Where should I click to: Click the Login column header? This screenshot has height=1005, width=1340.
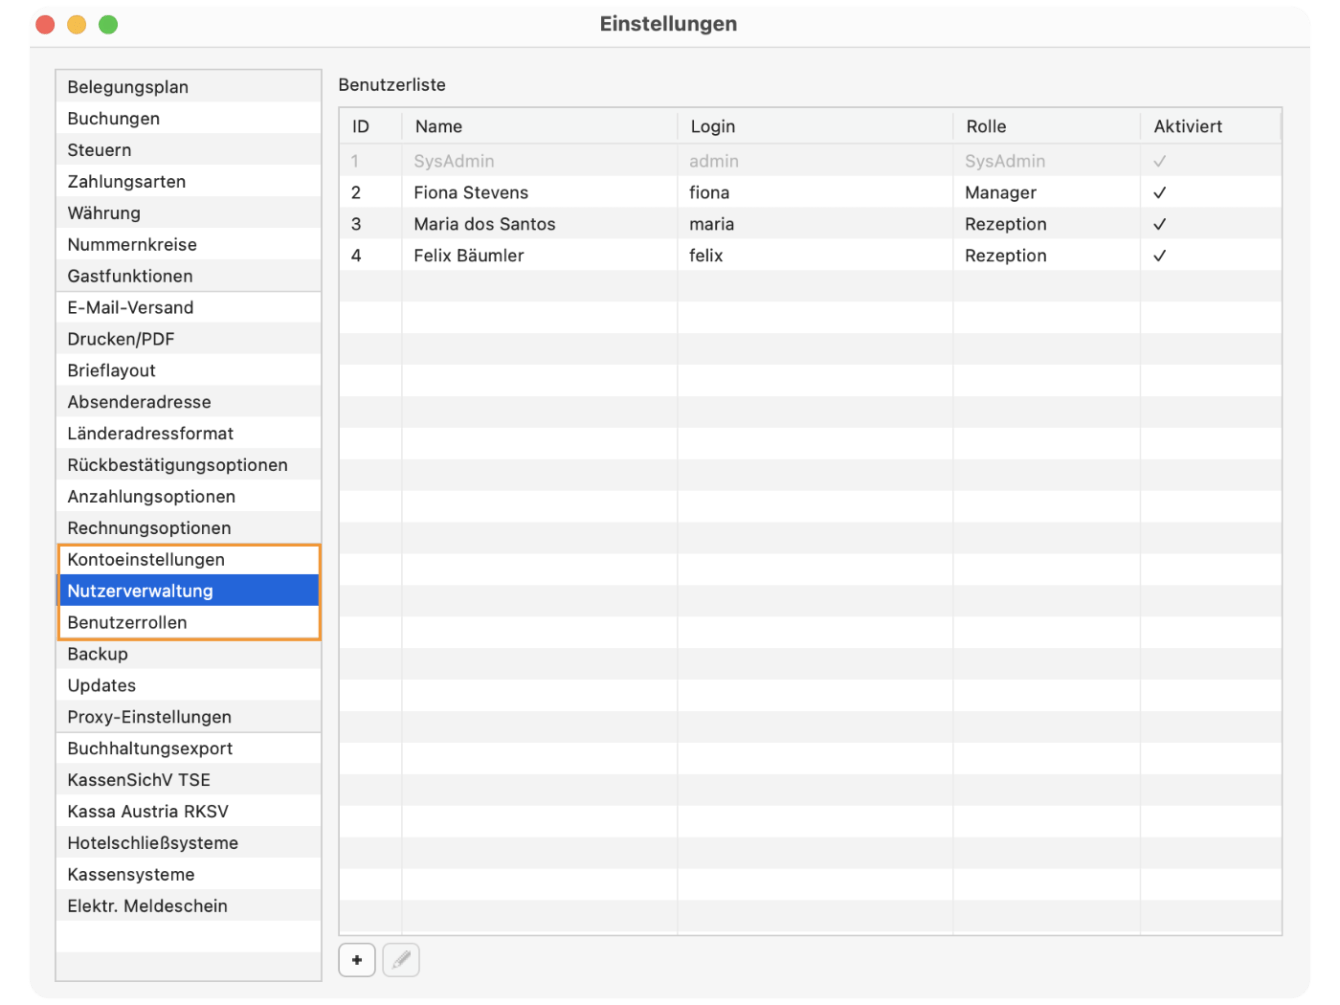click(x=815, y=126)
